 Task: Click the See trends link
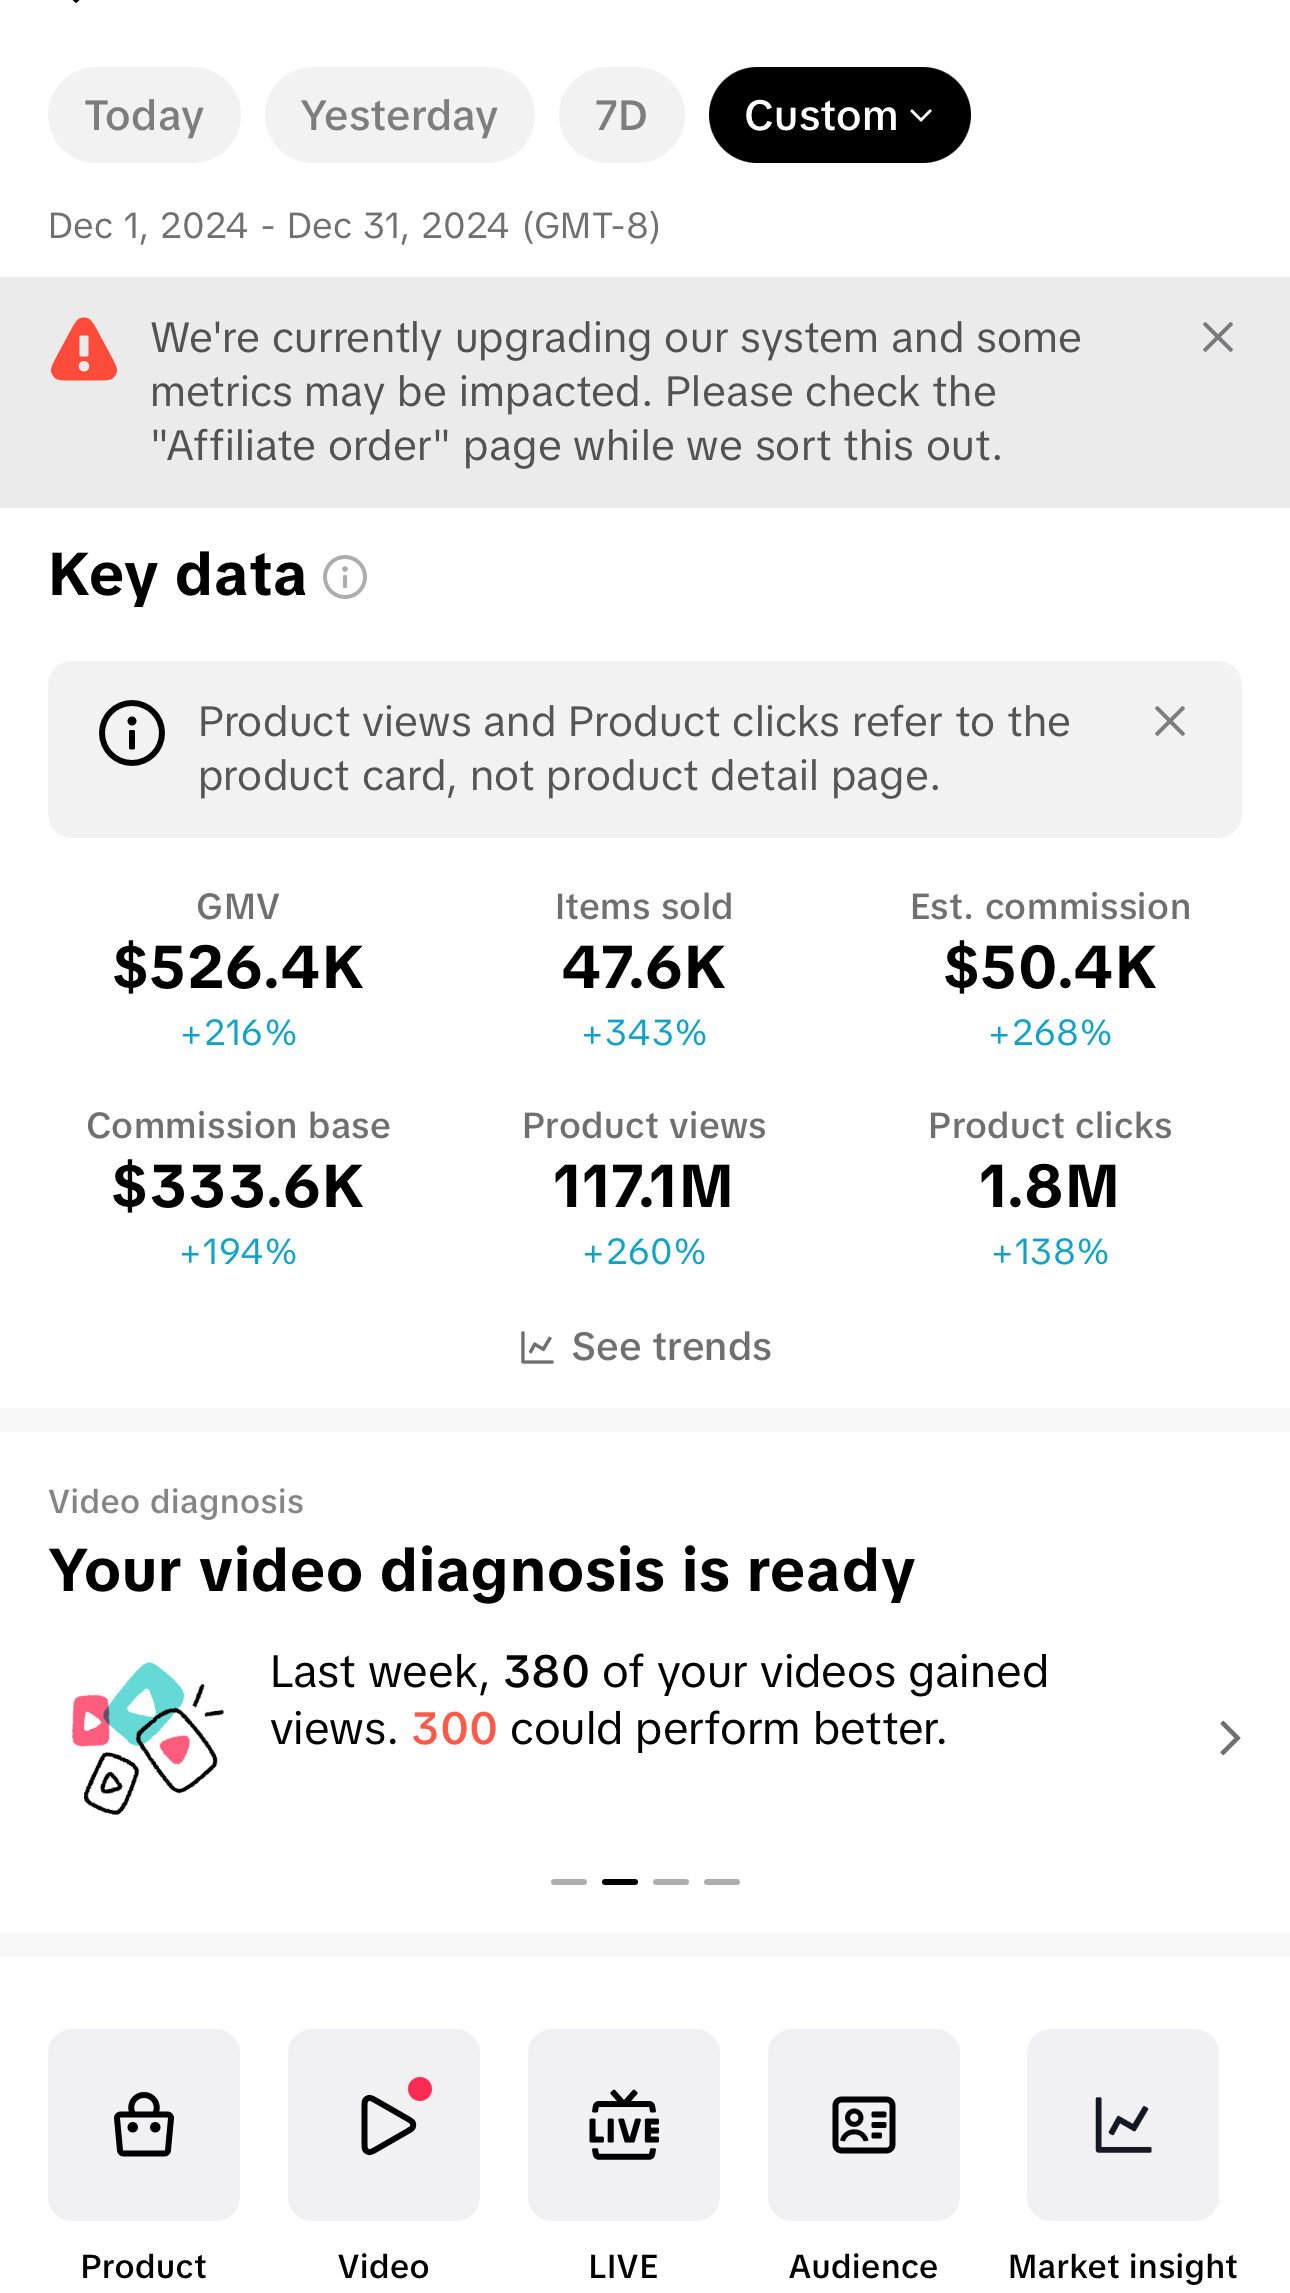point(670,1346)
